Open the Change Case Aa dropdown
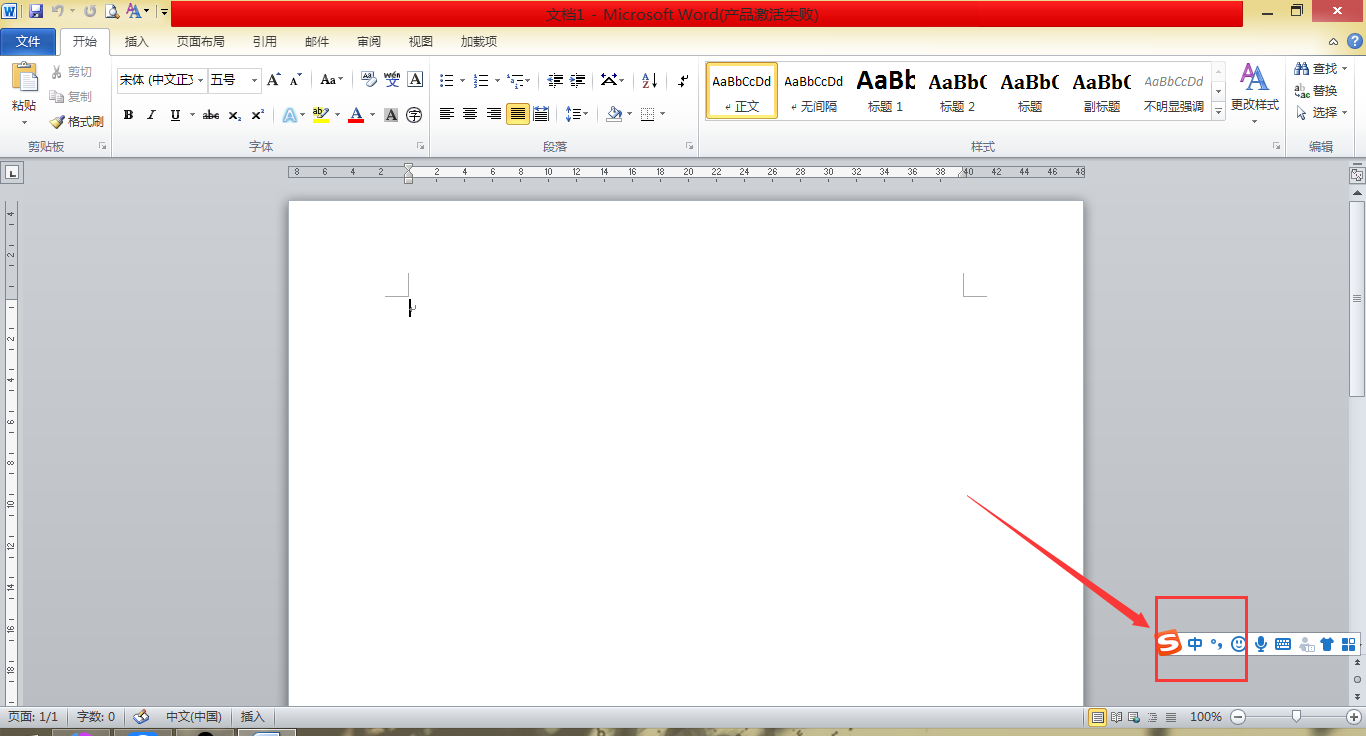Screen dimensions: 1366x736 pos(331,80)
